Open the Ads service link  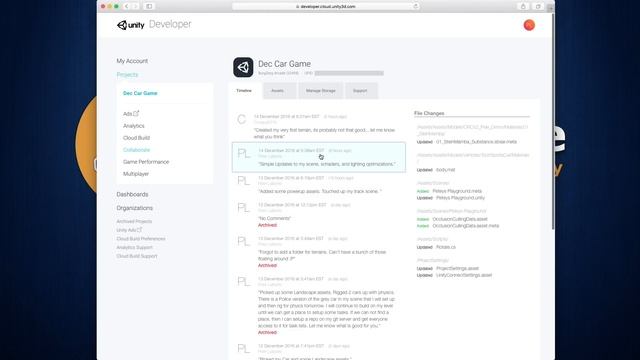[128, 114]
